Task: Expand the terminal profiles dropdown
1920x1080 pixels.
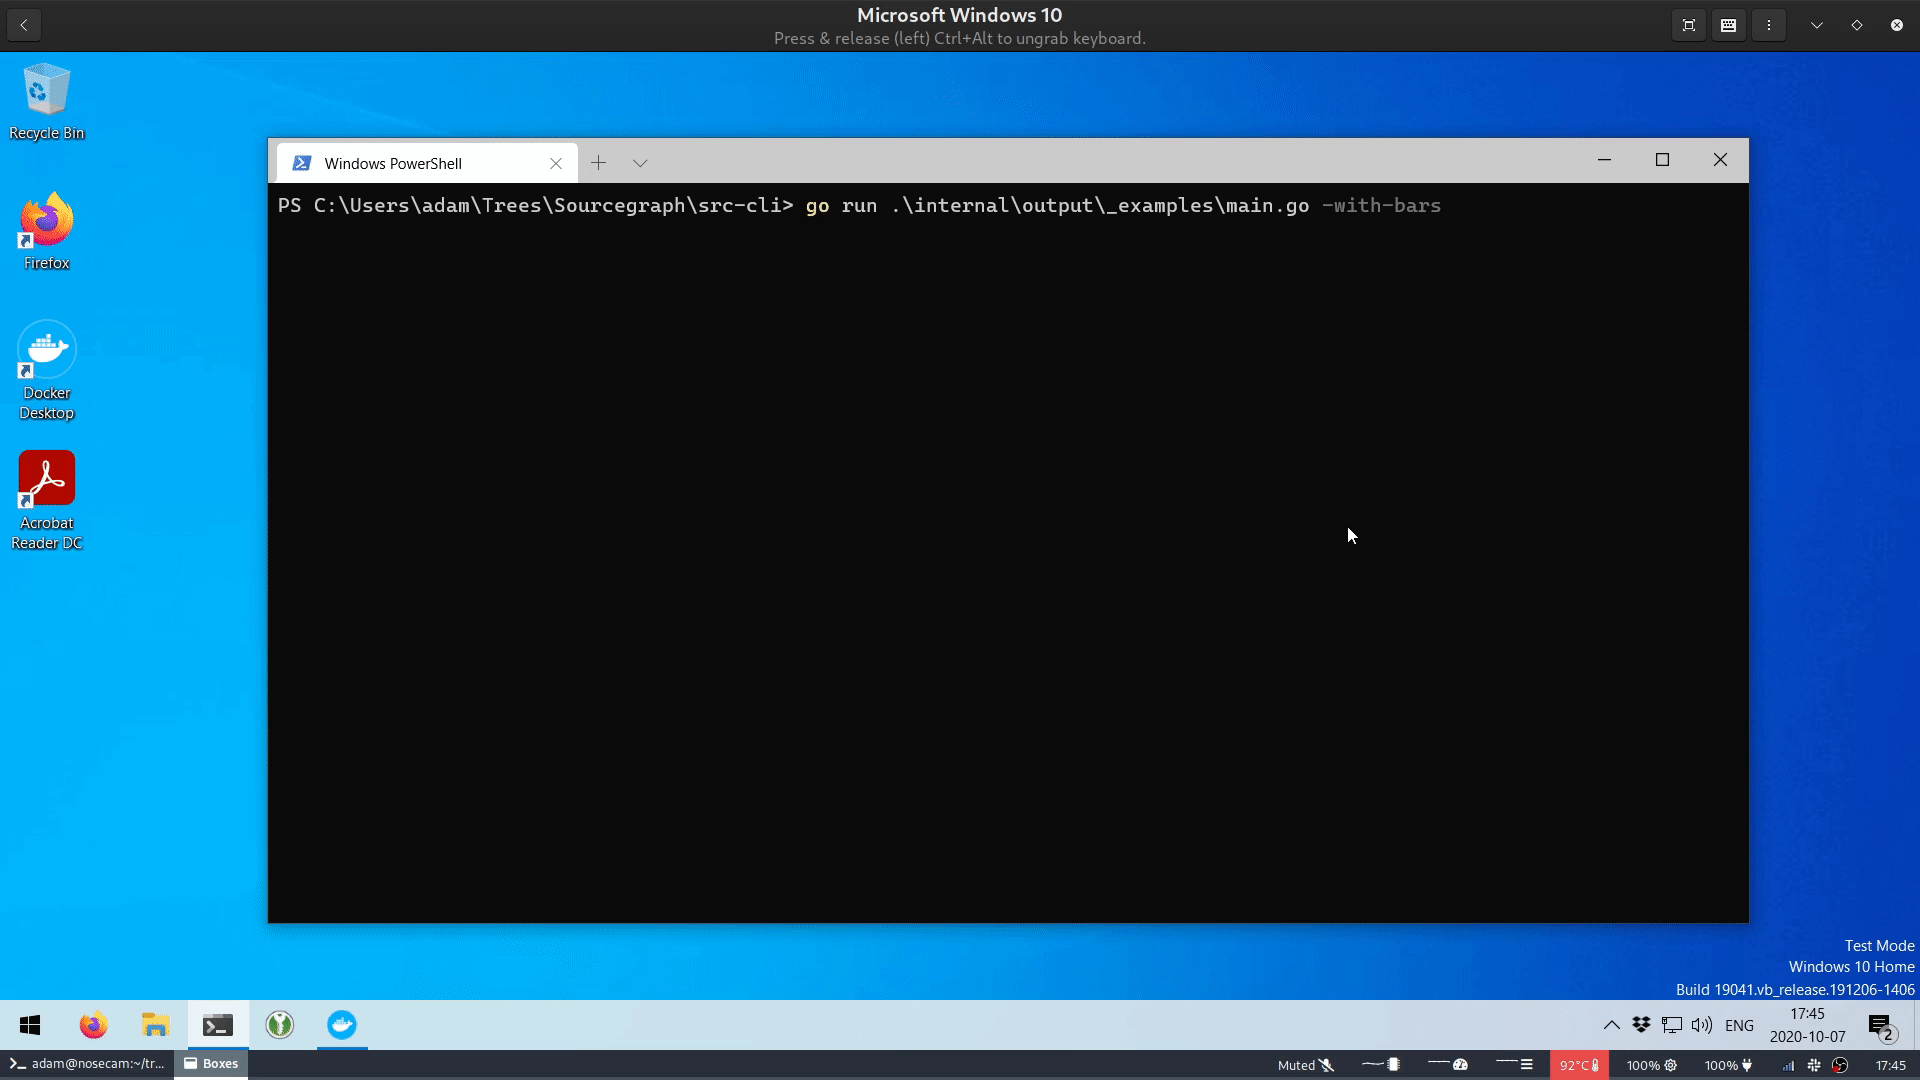Action: [640, 163]
